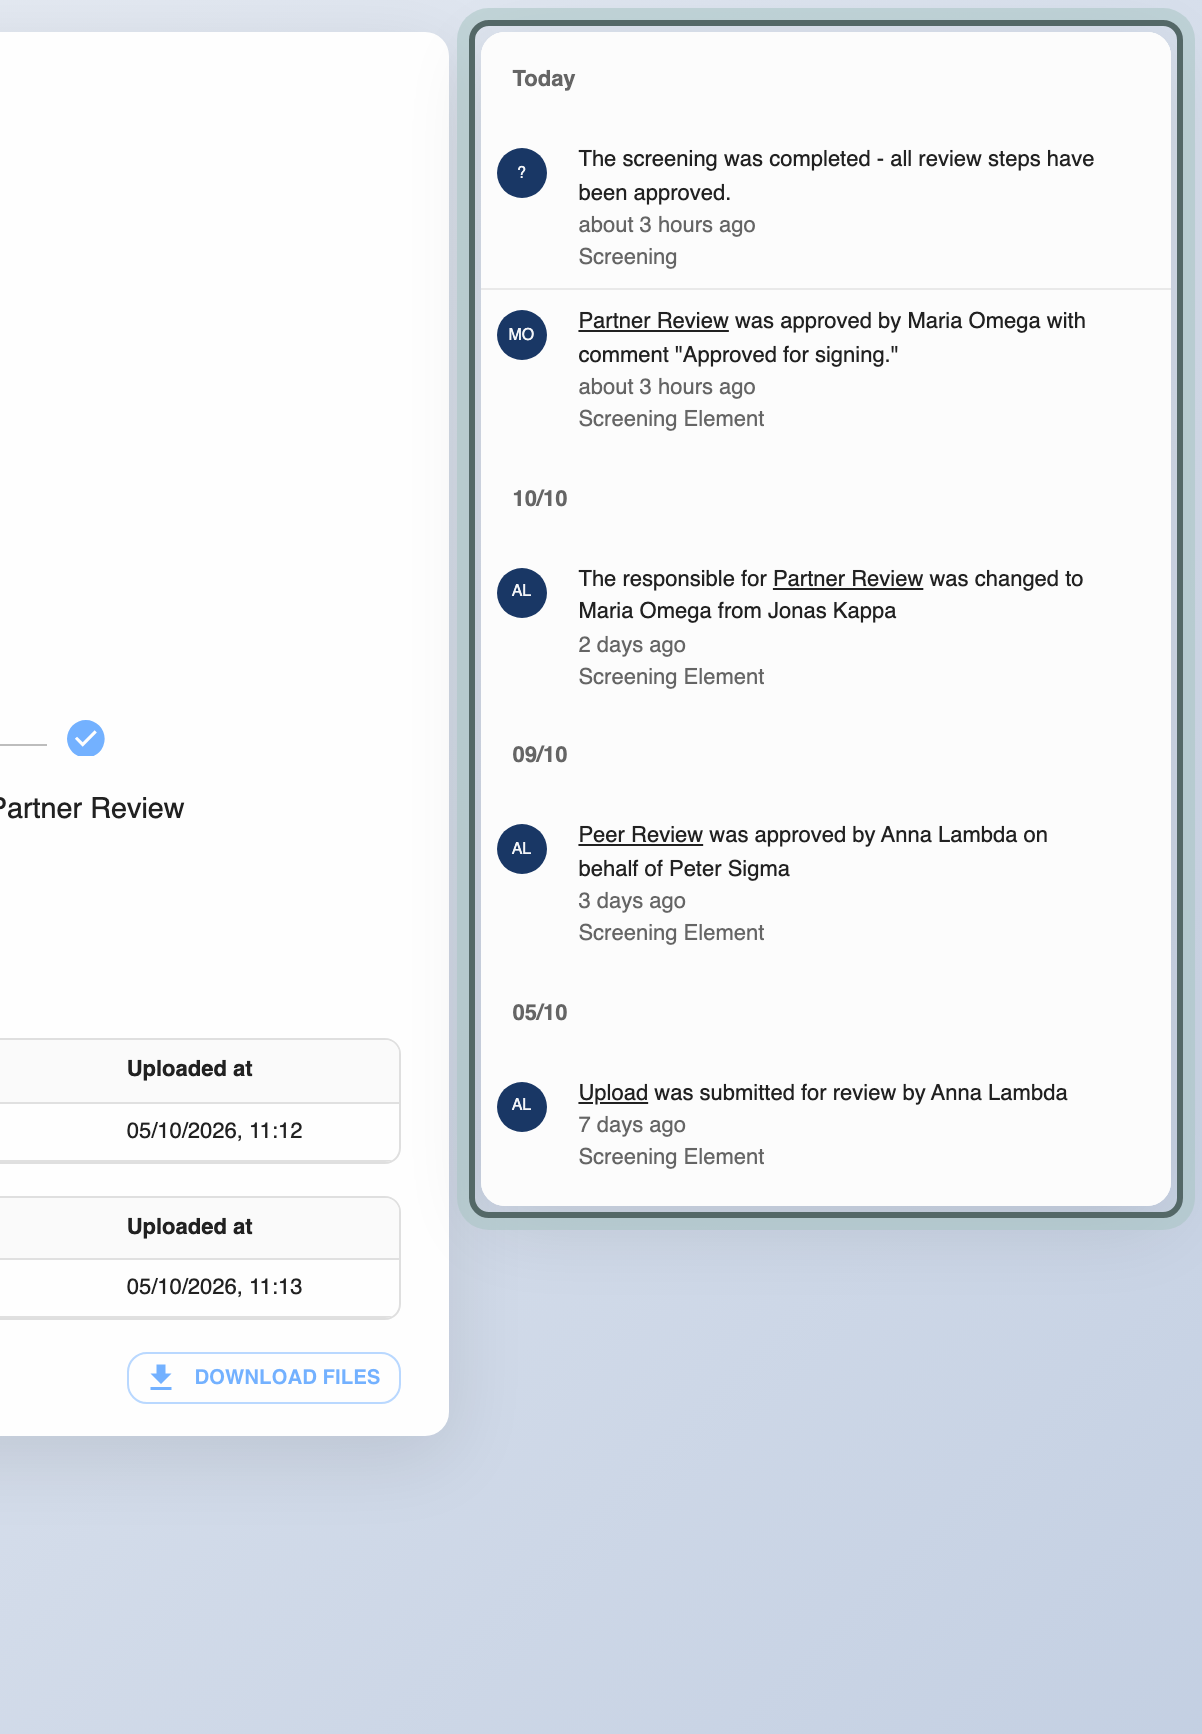Click the blue checkmark above Partner Review step
1202x1734 pixels.
pyautogui.click(x=86, y=739)
